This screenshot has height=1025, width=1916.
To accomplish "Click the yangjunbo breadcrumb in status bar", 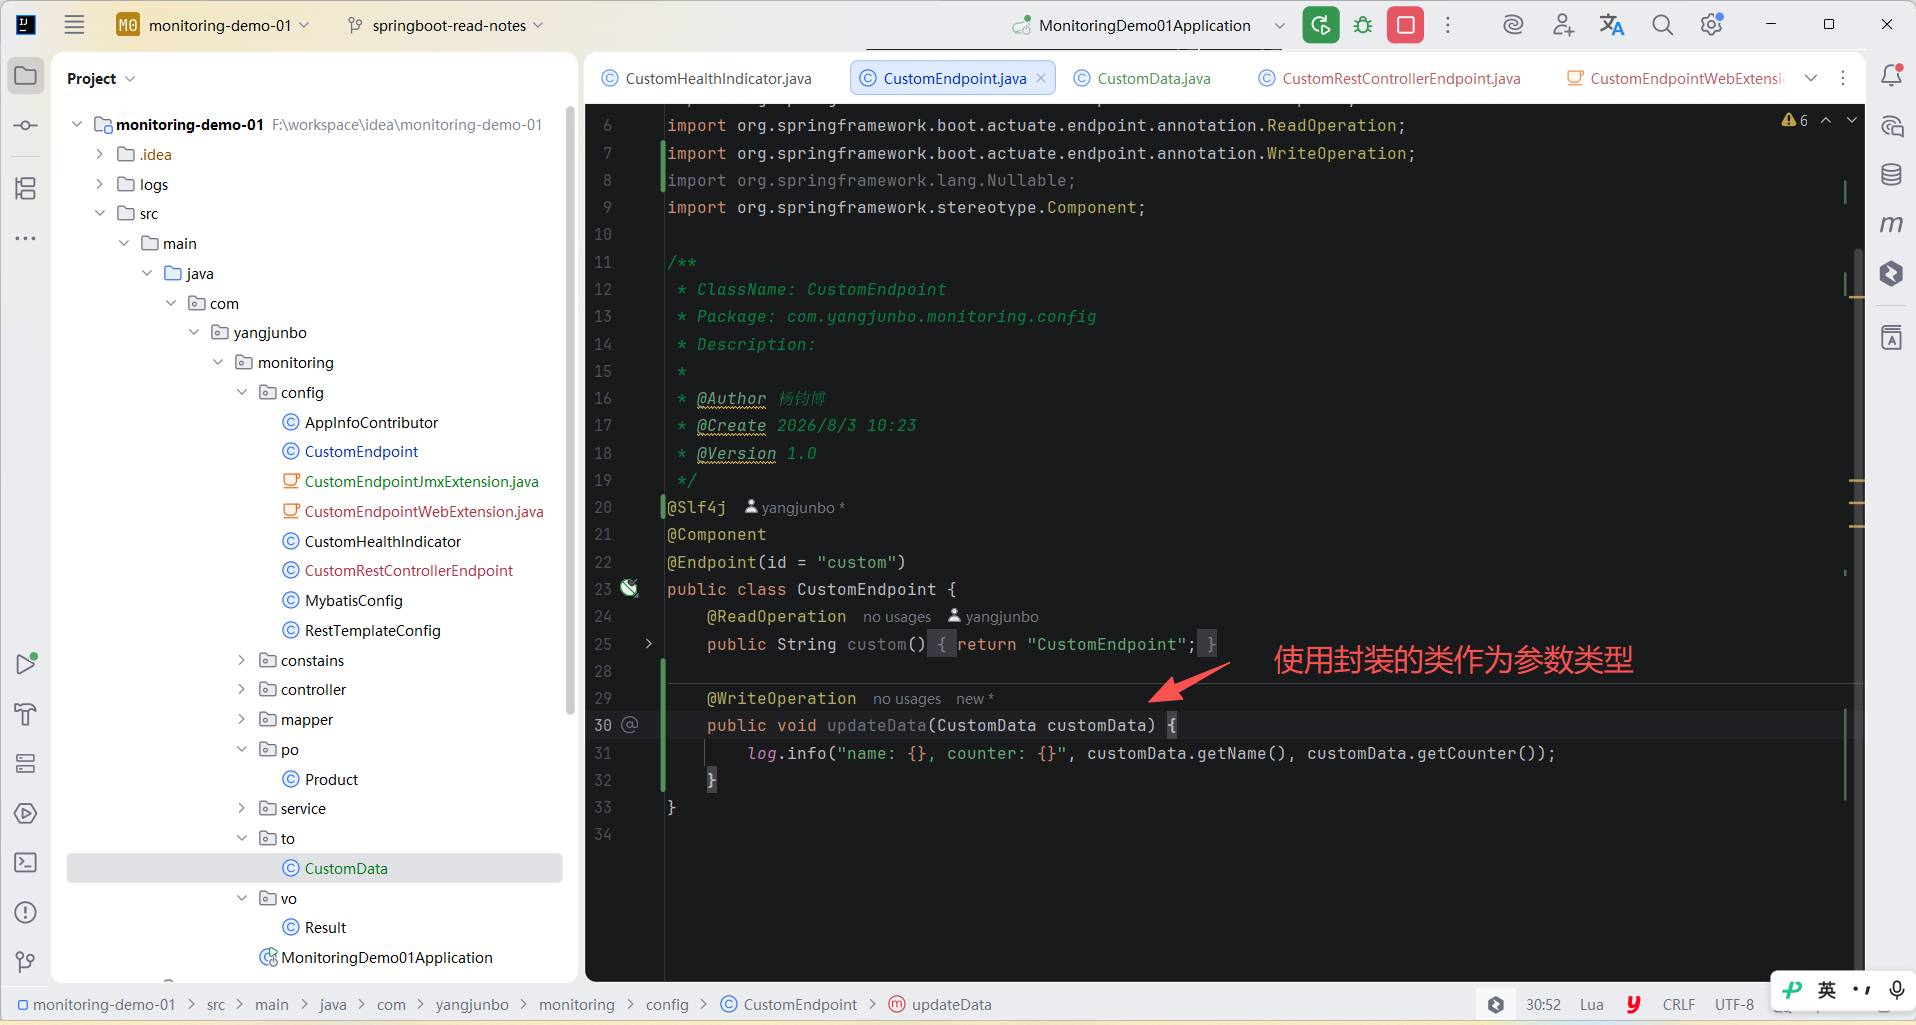I will pyautogui.click(x=472, y=1004).
